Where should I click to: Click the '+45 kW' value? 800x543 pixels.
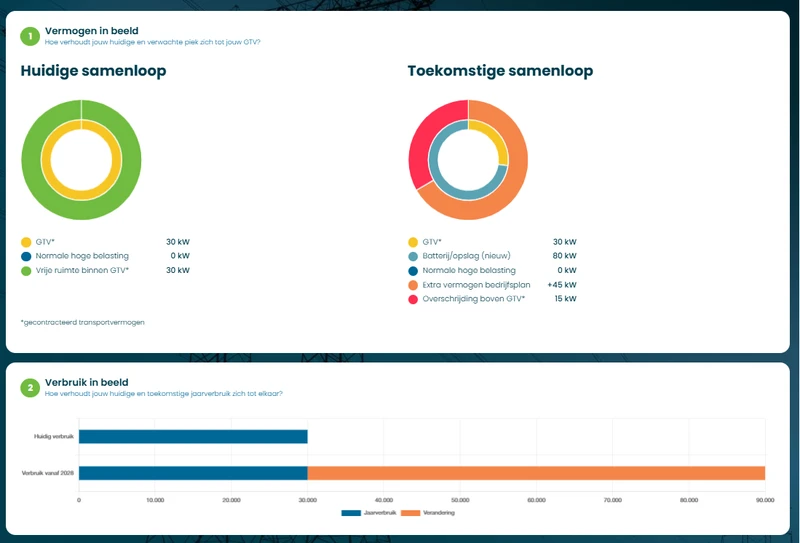562,285
